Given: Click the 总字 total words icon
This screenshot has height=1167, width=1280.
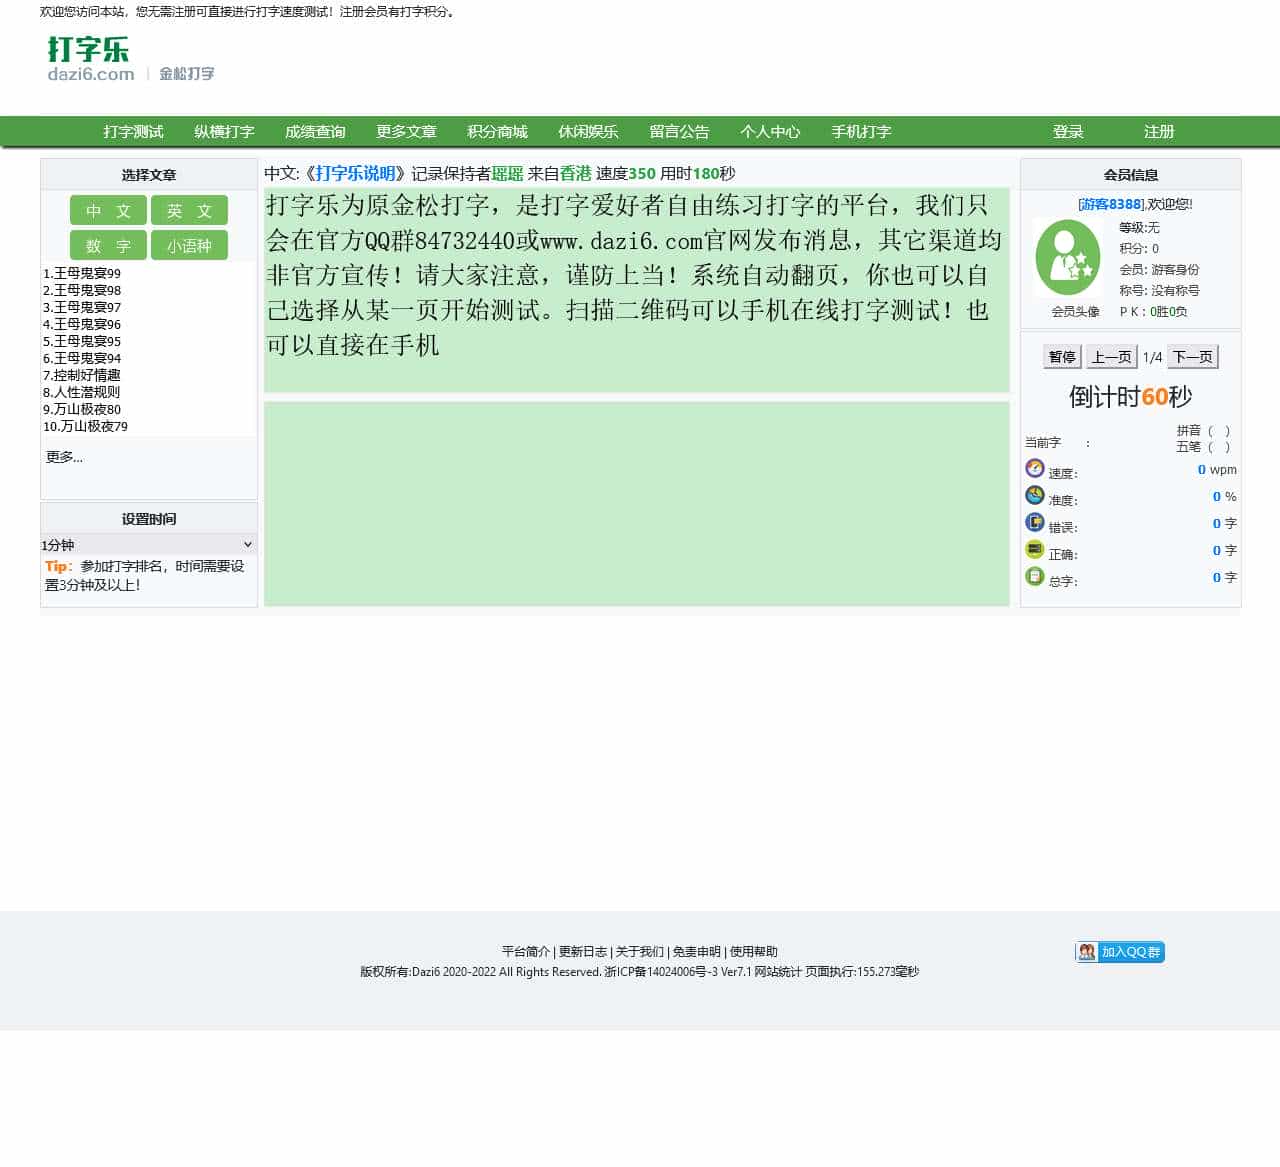Looking at the screenshot, I should [1034, 576].
